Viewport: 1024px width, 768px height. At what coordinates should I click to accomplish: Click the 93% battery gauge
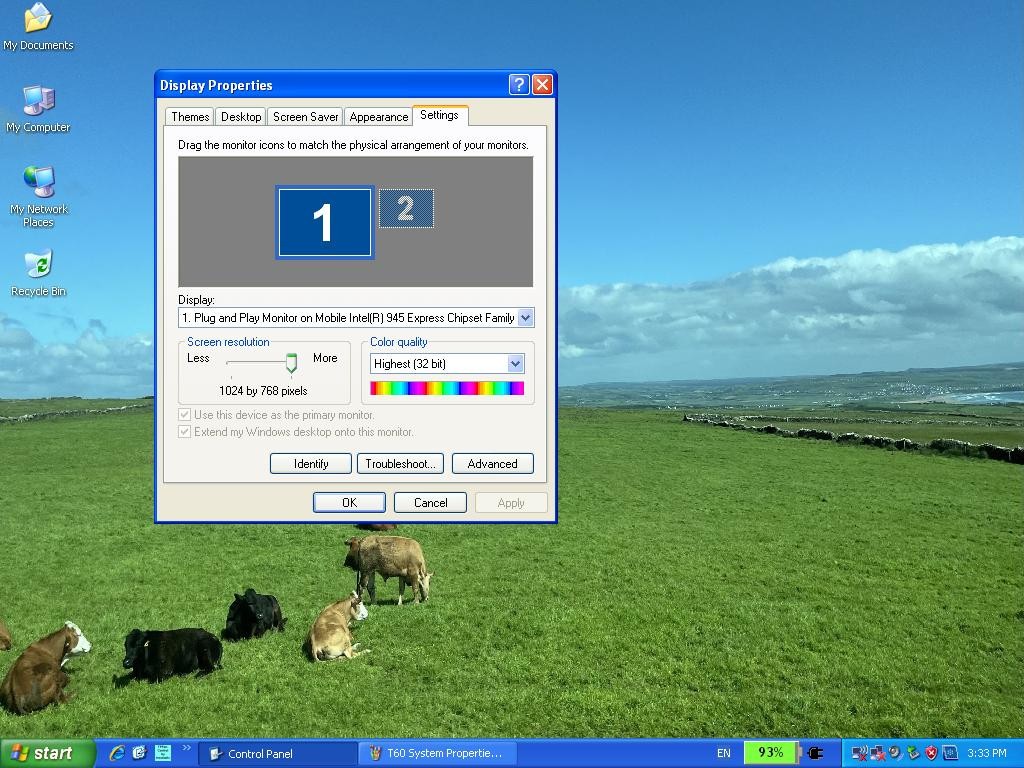[771, 752]
